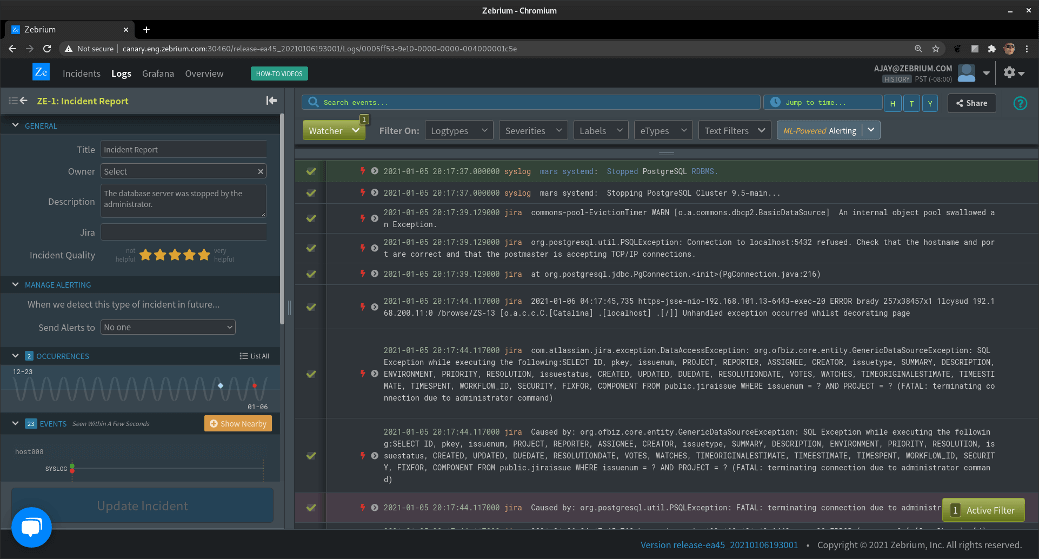Click white diamond marker on occurrences chart
This screenshot has width=1039, height=560.
(x=221, y=385)
